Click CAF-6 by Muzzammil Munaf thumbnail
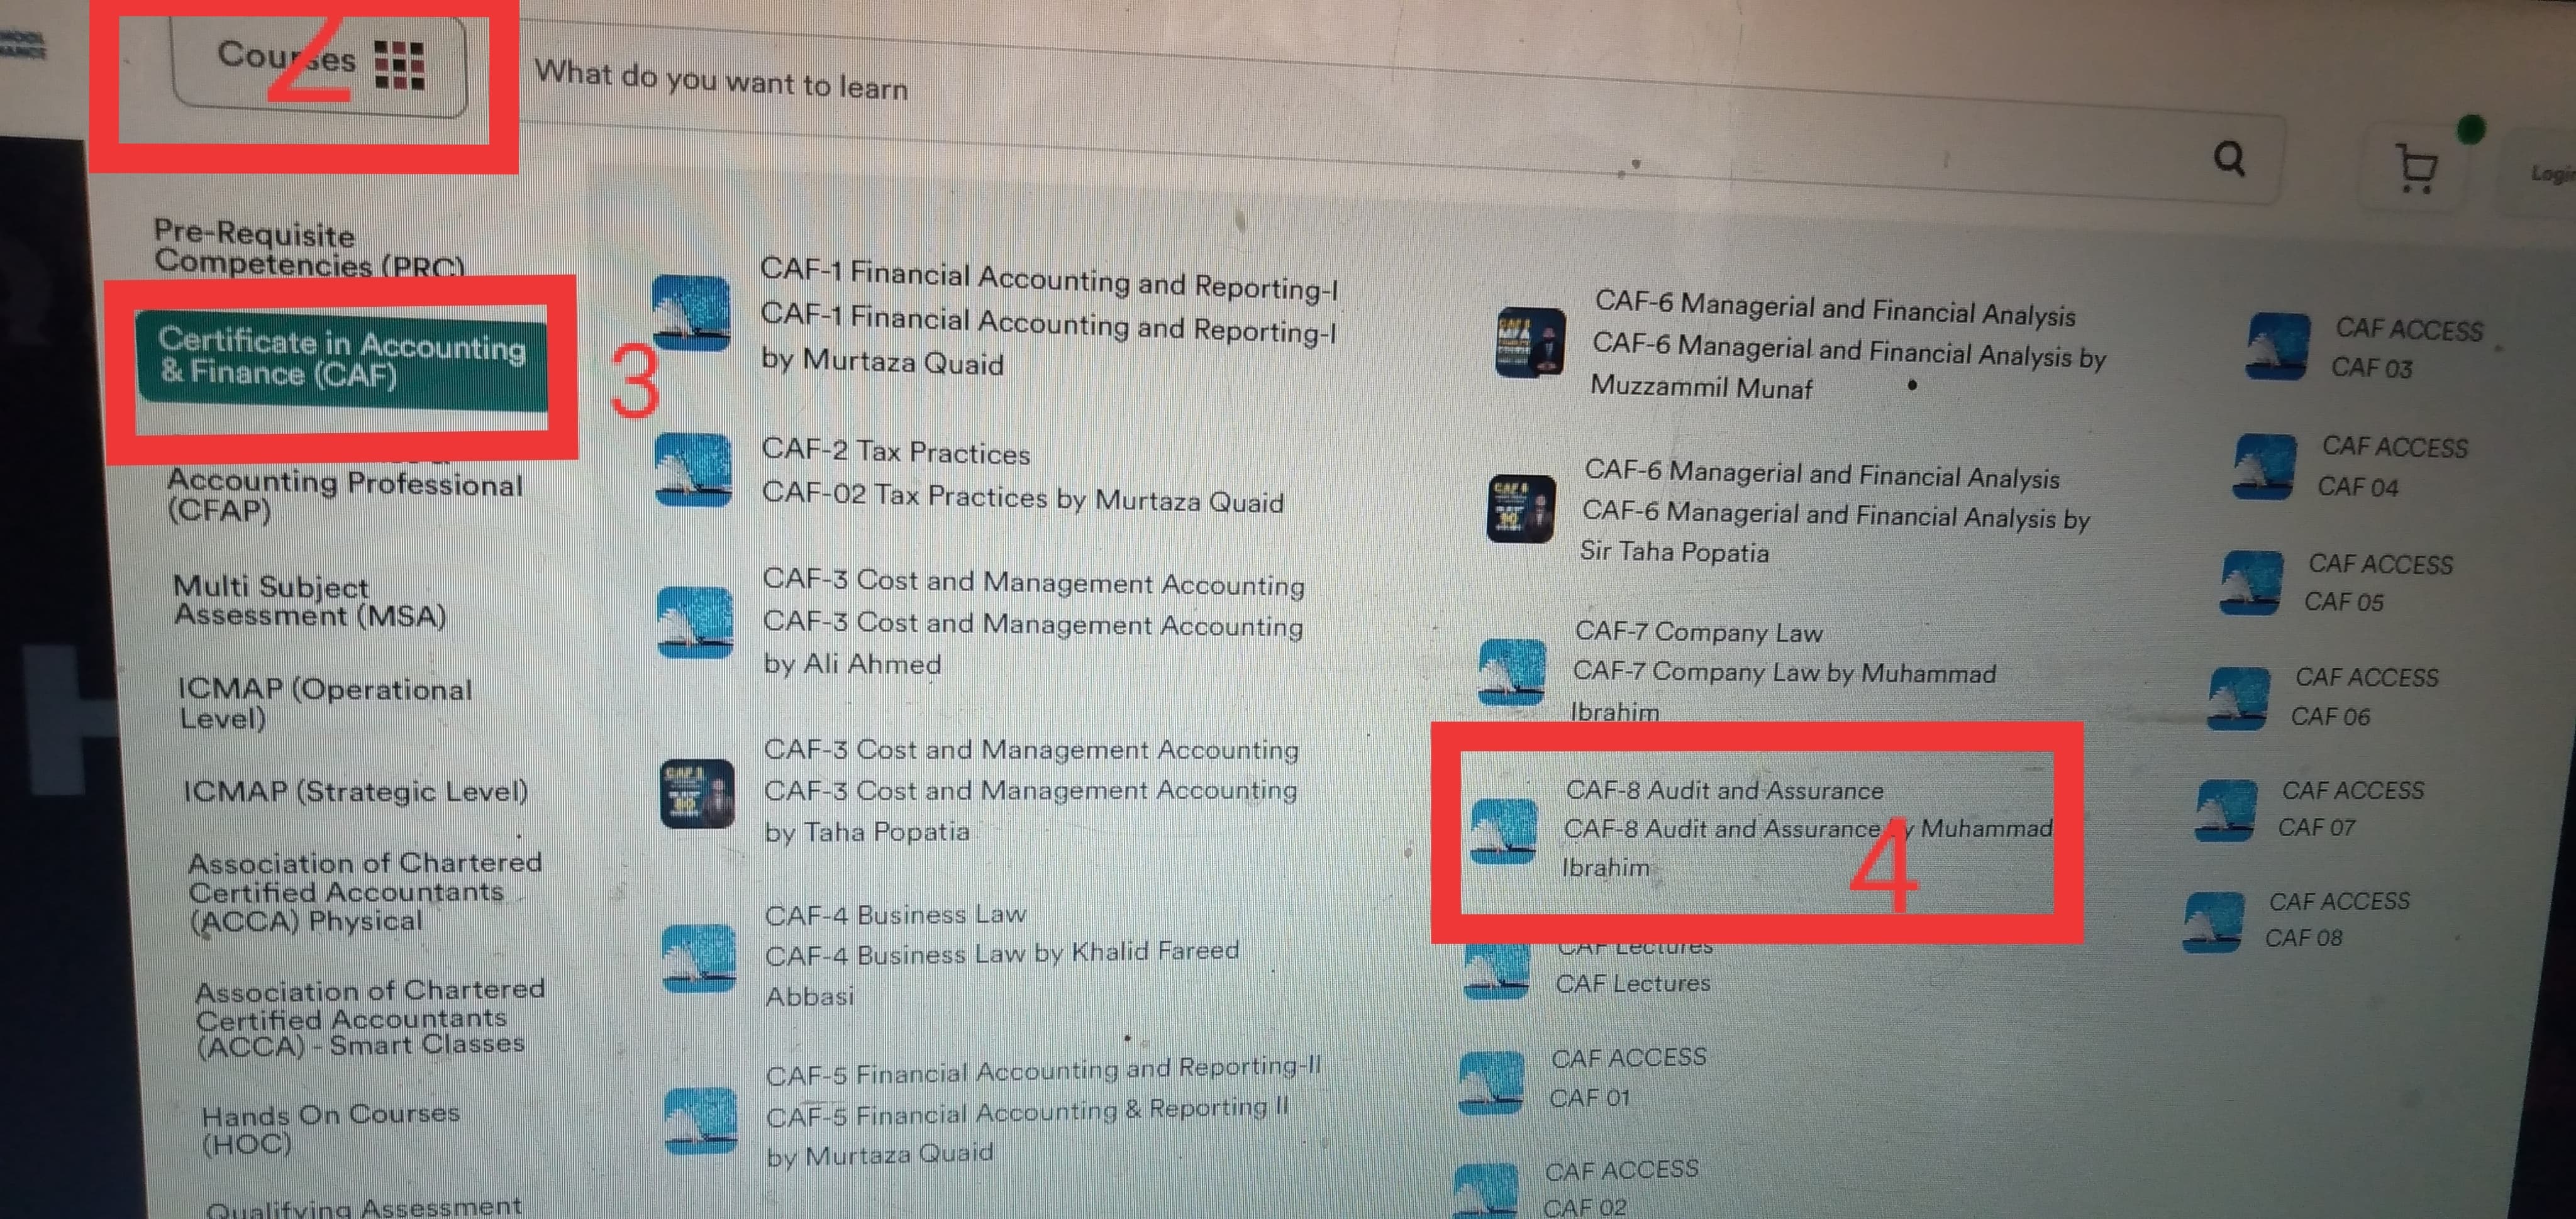This screenshot has height=1219, width=2576. (1529, 343)
